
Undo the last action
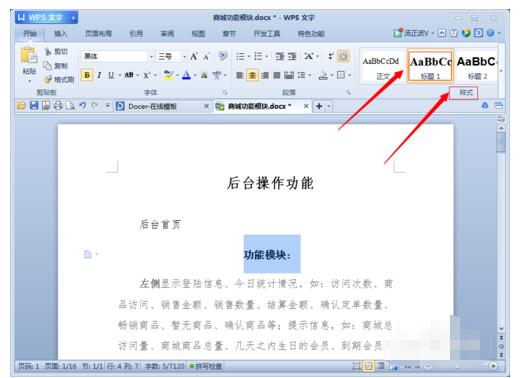click(82, 106)
